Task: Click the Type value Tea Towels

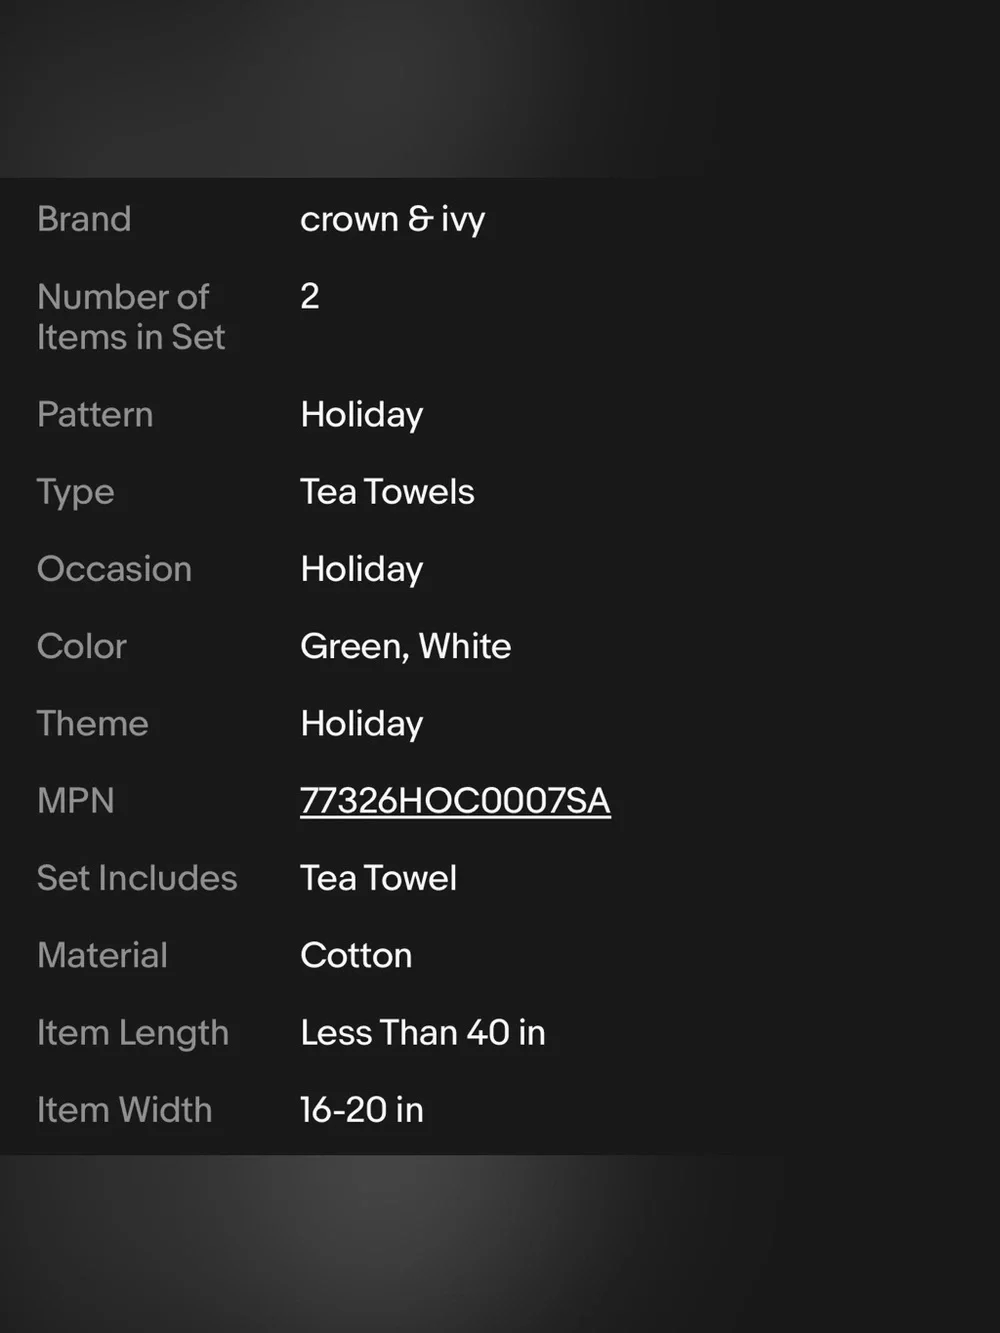Action: click(x=387, y=492)
